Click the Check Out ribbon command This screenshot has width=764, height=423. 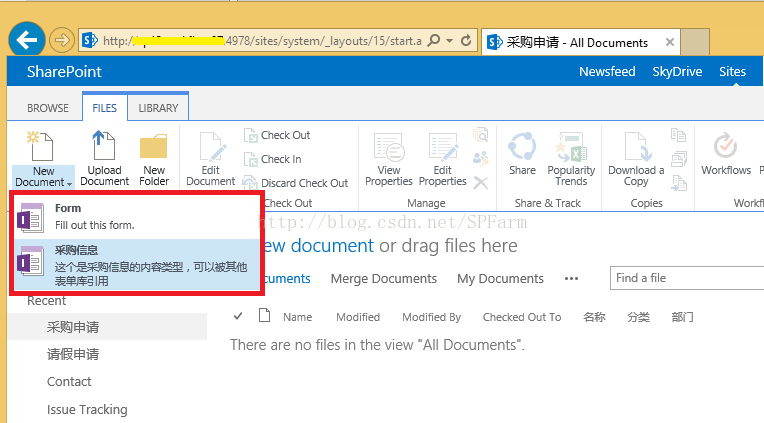pyautogui.click(x=277, y=135)
